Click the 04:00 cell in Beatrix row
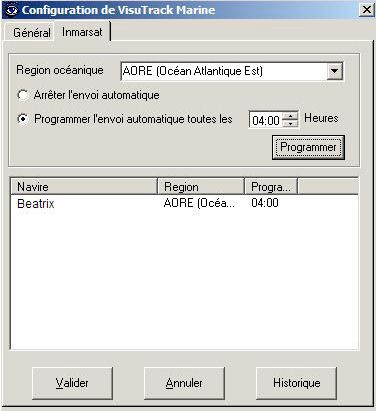 click(265, 203)
